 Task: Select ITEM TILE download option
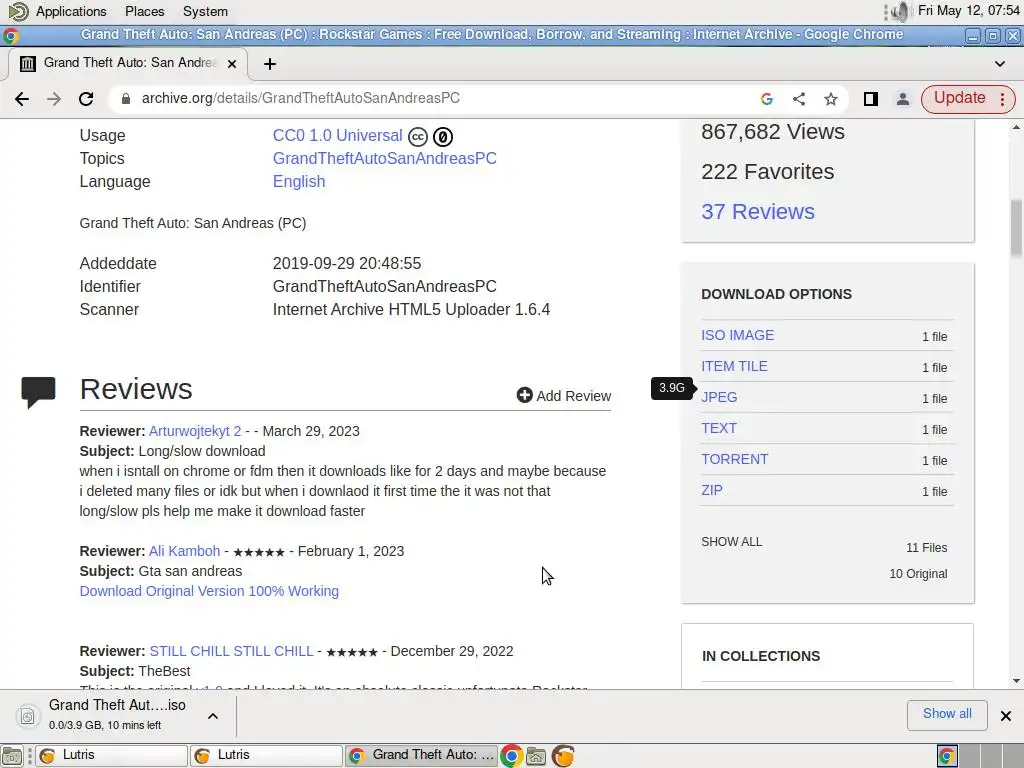coord(735,366)
